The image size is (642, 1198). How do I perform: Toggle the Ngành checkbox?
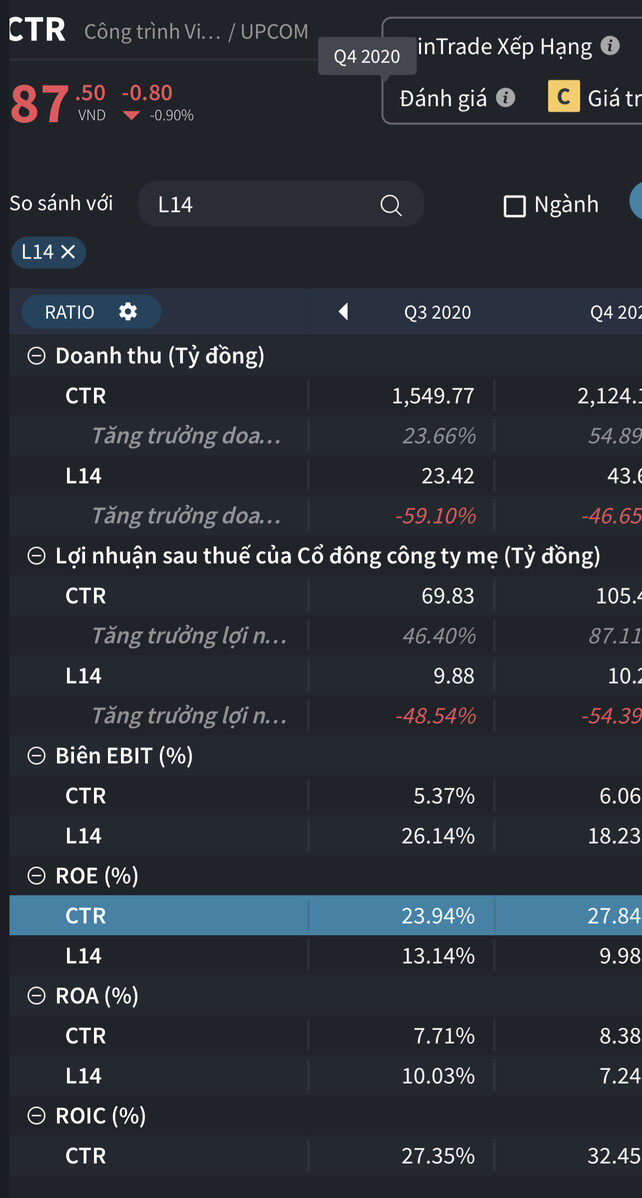(515, 206)
